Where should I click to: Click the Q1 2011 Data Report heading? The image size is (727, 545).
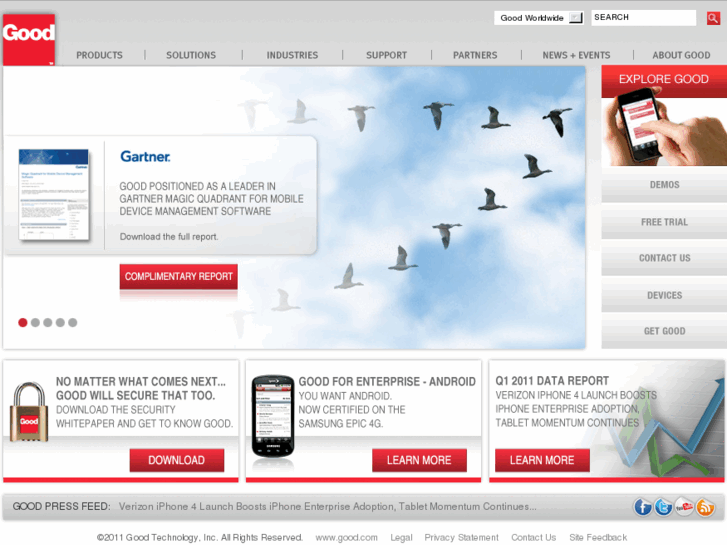[x=552, y=381]
